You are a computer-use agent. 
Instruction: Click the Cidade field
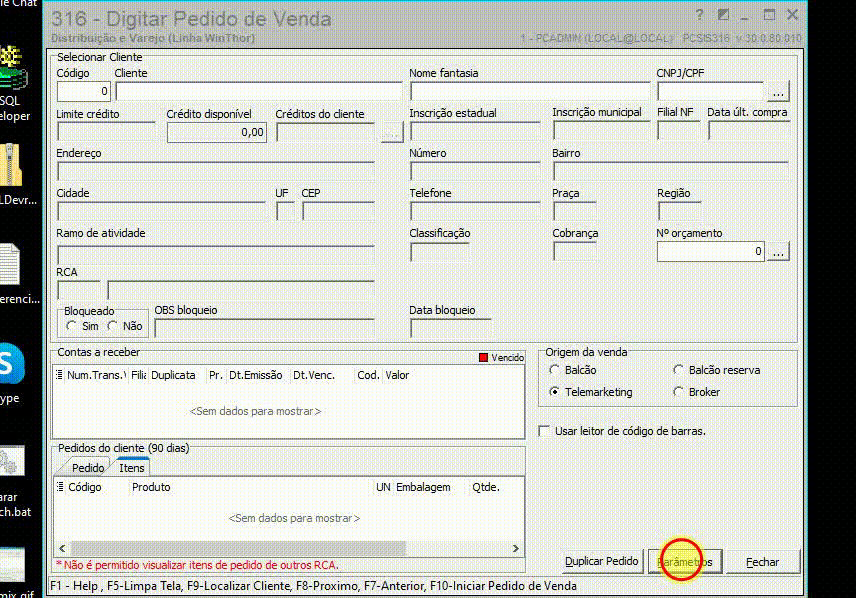point(161,211)
